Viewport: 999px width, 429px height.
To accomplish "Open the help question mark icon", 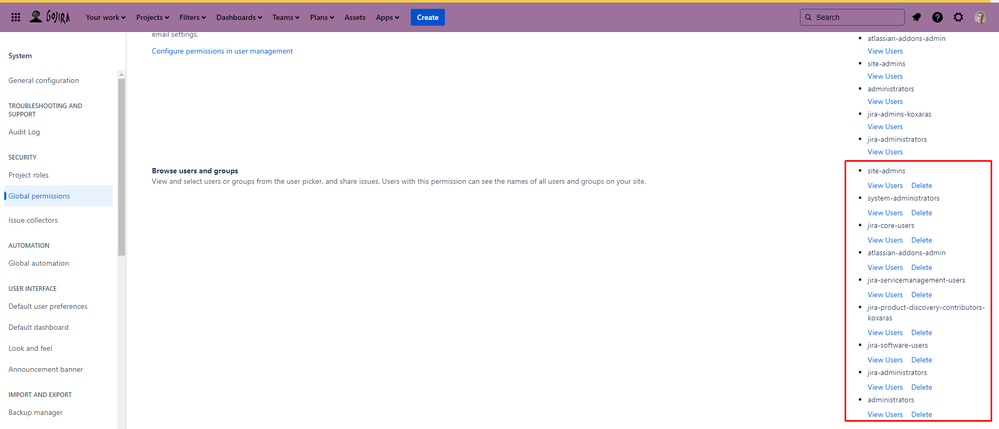I will (937, 17).
